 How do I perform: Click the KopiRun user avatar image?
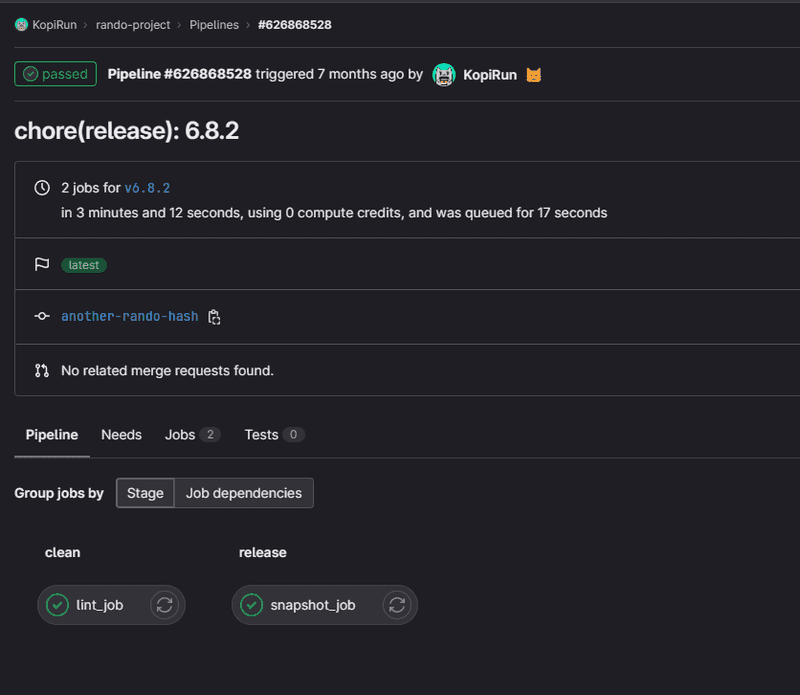[x=444, y=75]
